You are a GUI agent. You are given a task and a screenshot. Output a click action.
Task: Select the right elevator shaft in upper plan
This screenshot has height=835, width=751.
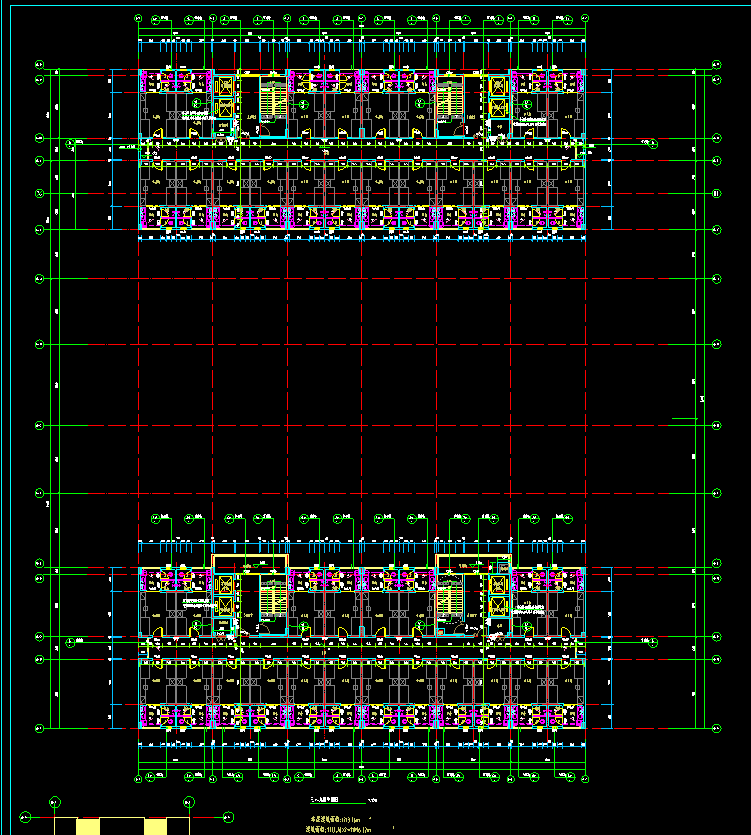point(499,108)
